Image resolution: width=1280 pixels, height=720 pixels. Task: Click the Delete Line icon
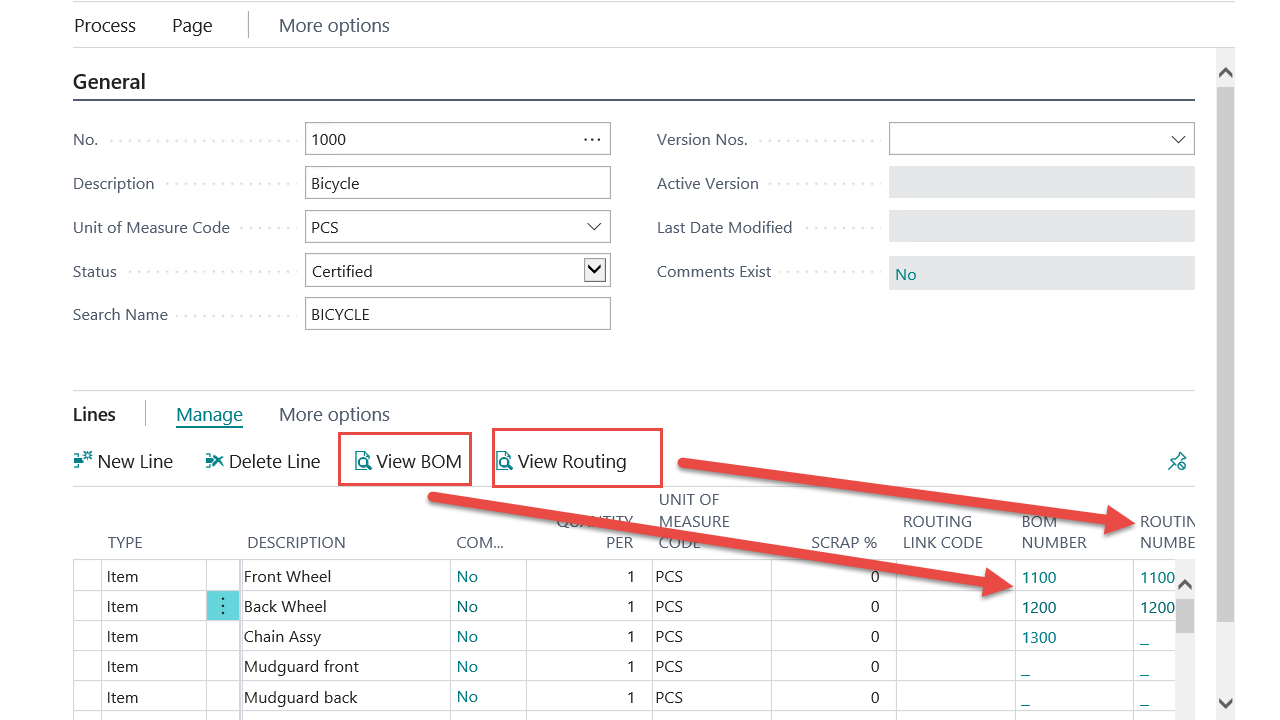tap(214, 461)
